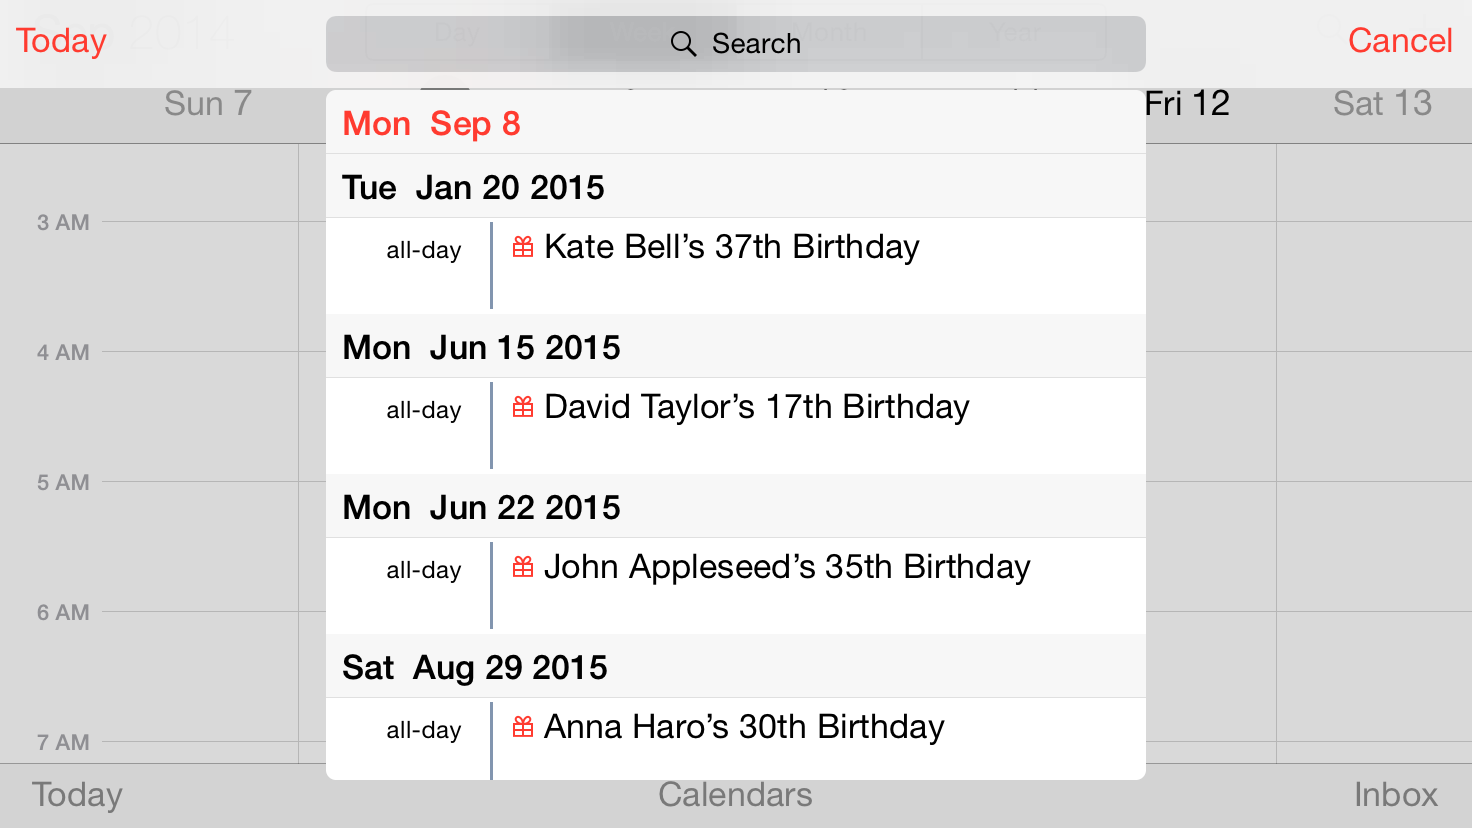The width and height of the screenshot is (1472, 828).
Task: Open Kate Bell's 37th Birthday event
Action: 731,247
